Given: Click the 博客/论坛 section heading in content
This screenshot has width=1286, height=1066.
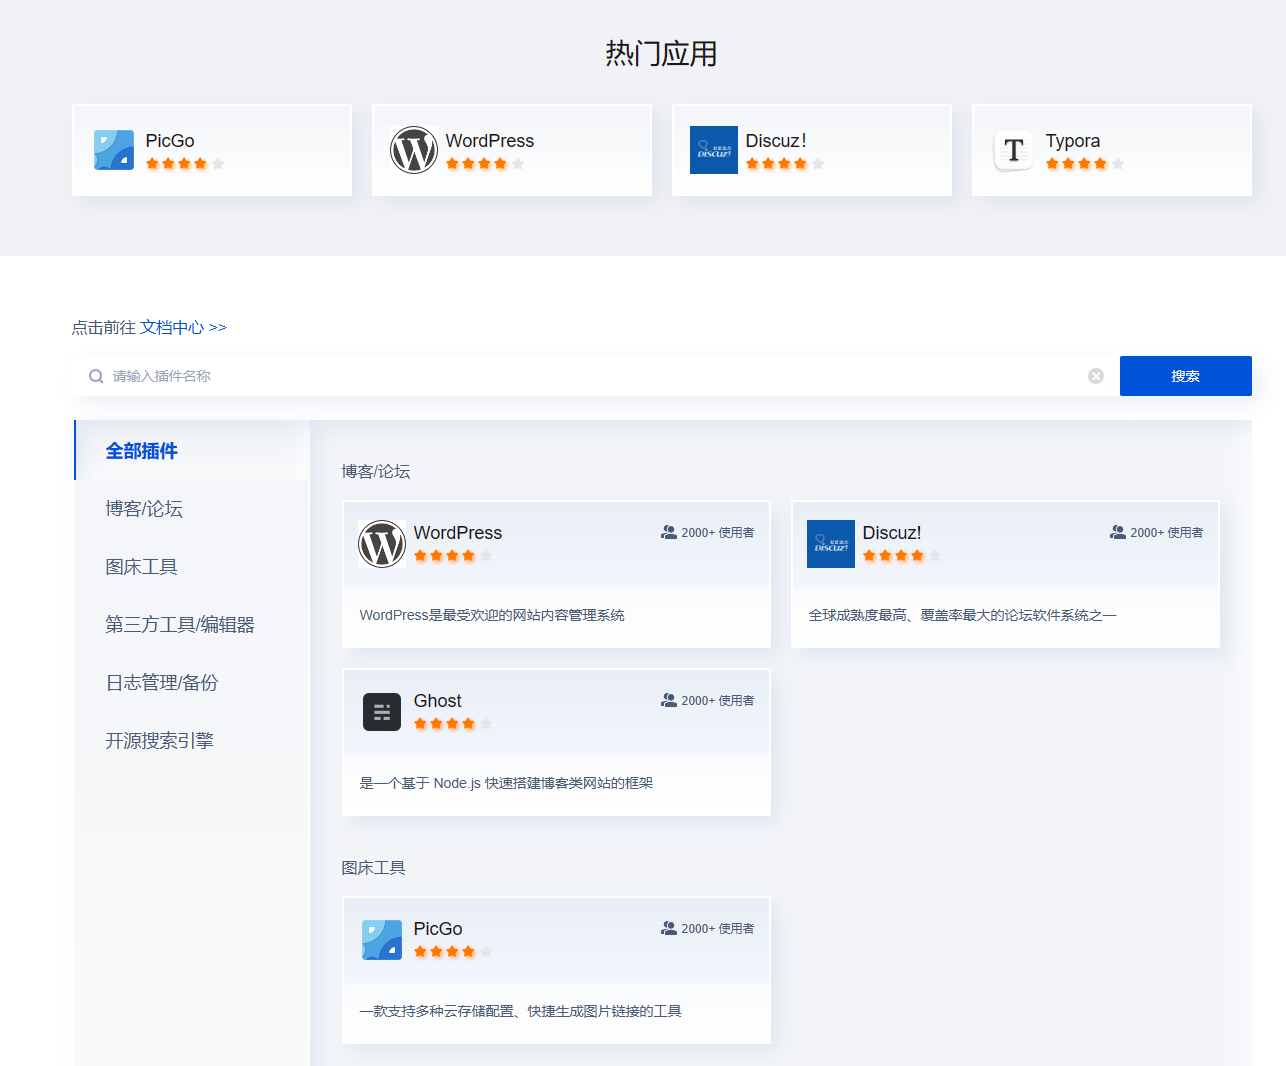Looking at the screenshot, I should click(376, 471).
